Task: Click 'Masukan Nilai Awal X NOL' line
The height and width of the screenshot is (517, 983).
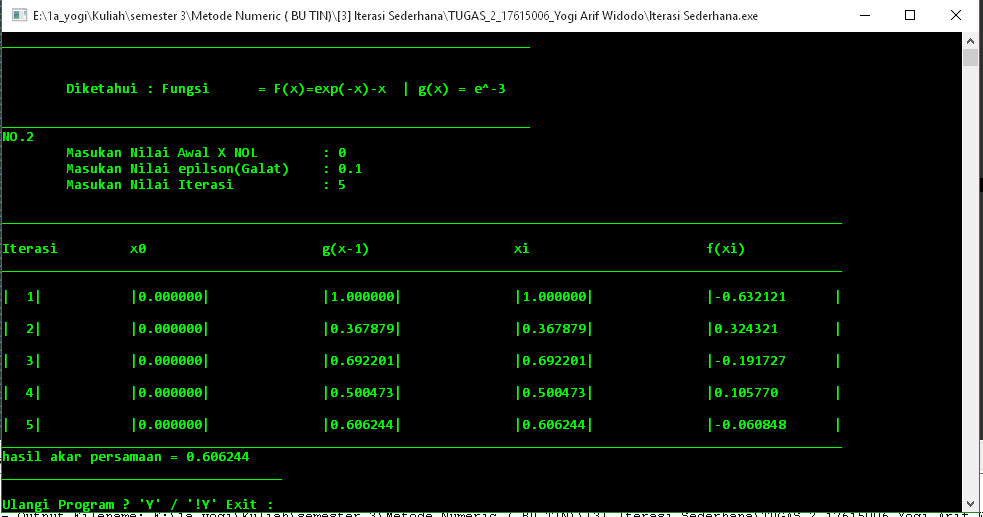Action: coord(206,153)
